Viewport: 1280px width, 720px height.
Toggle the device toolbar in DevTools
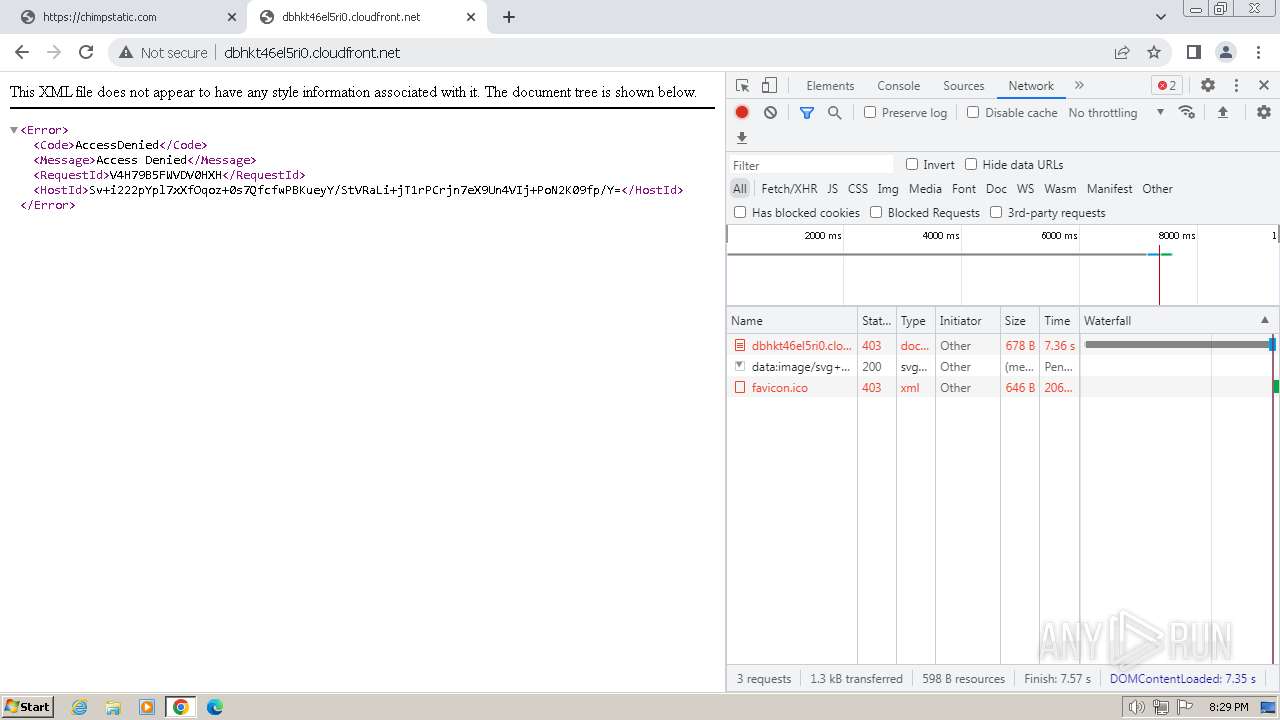point(769,85)
